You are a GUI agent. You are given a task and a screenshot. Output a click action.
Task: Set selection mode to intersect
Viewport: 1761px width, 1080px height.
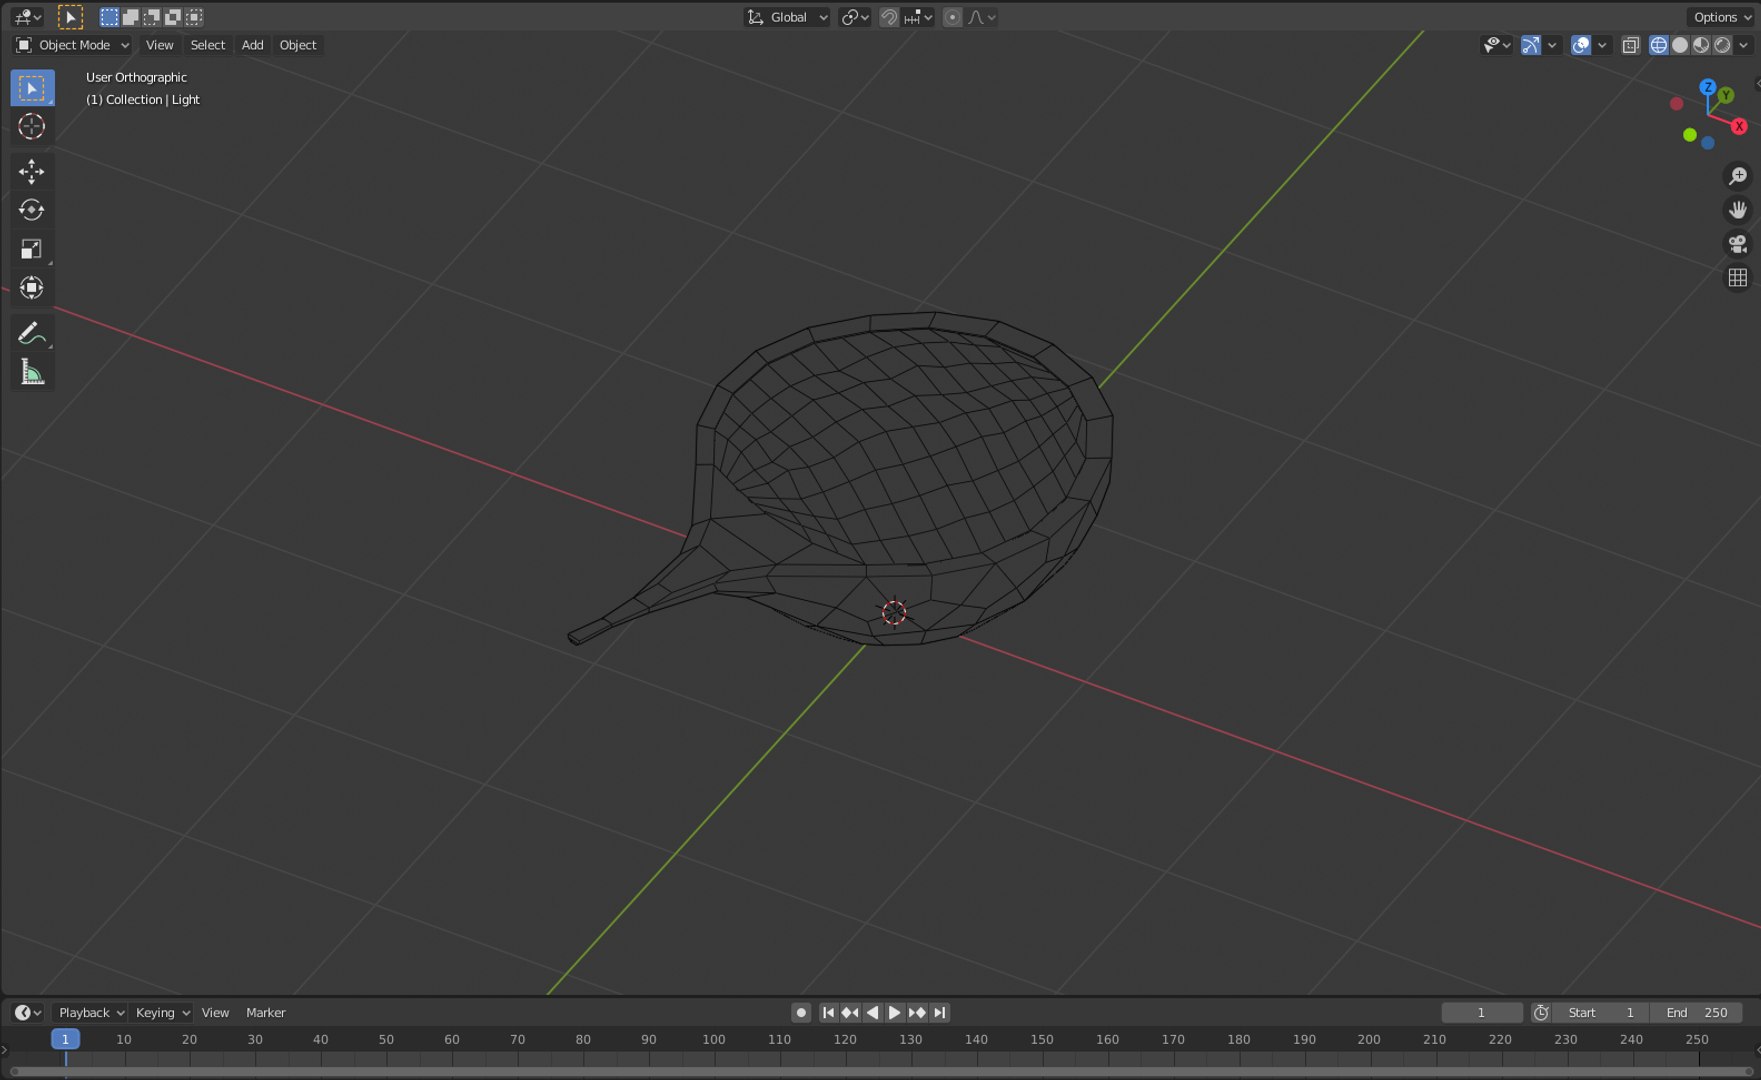(x=194, y=17)
